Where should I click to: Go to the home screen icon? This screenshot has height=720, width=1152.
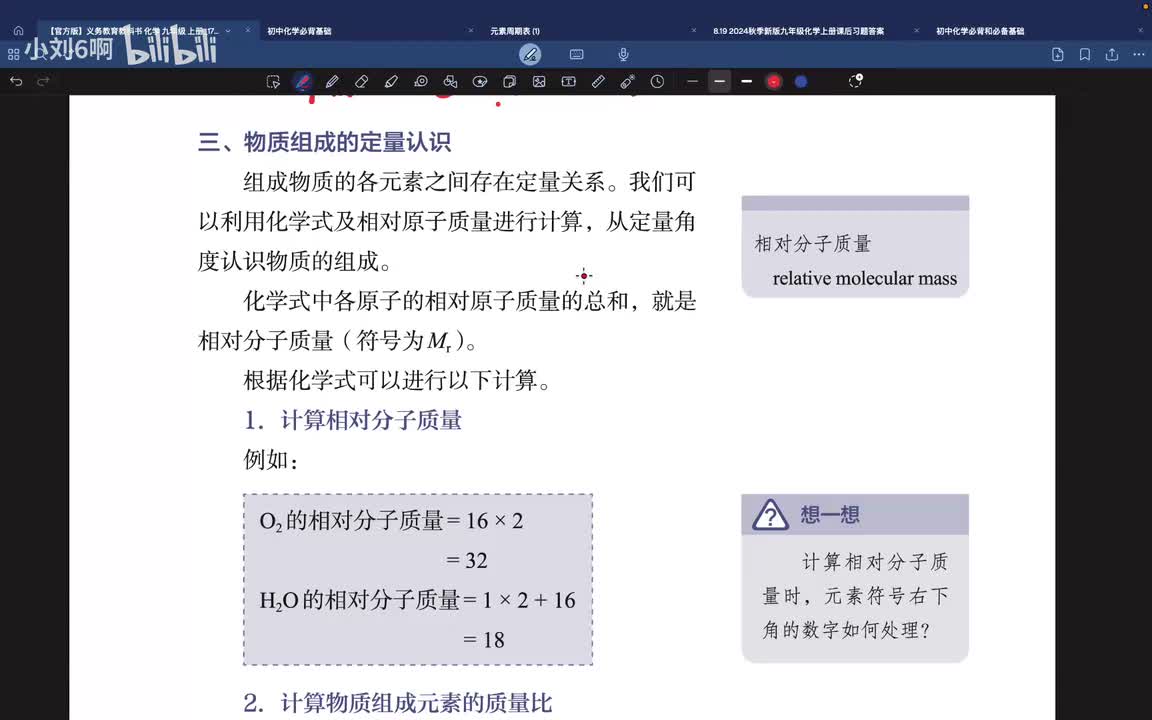click(18, 31)
